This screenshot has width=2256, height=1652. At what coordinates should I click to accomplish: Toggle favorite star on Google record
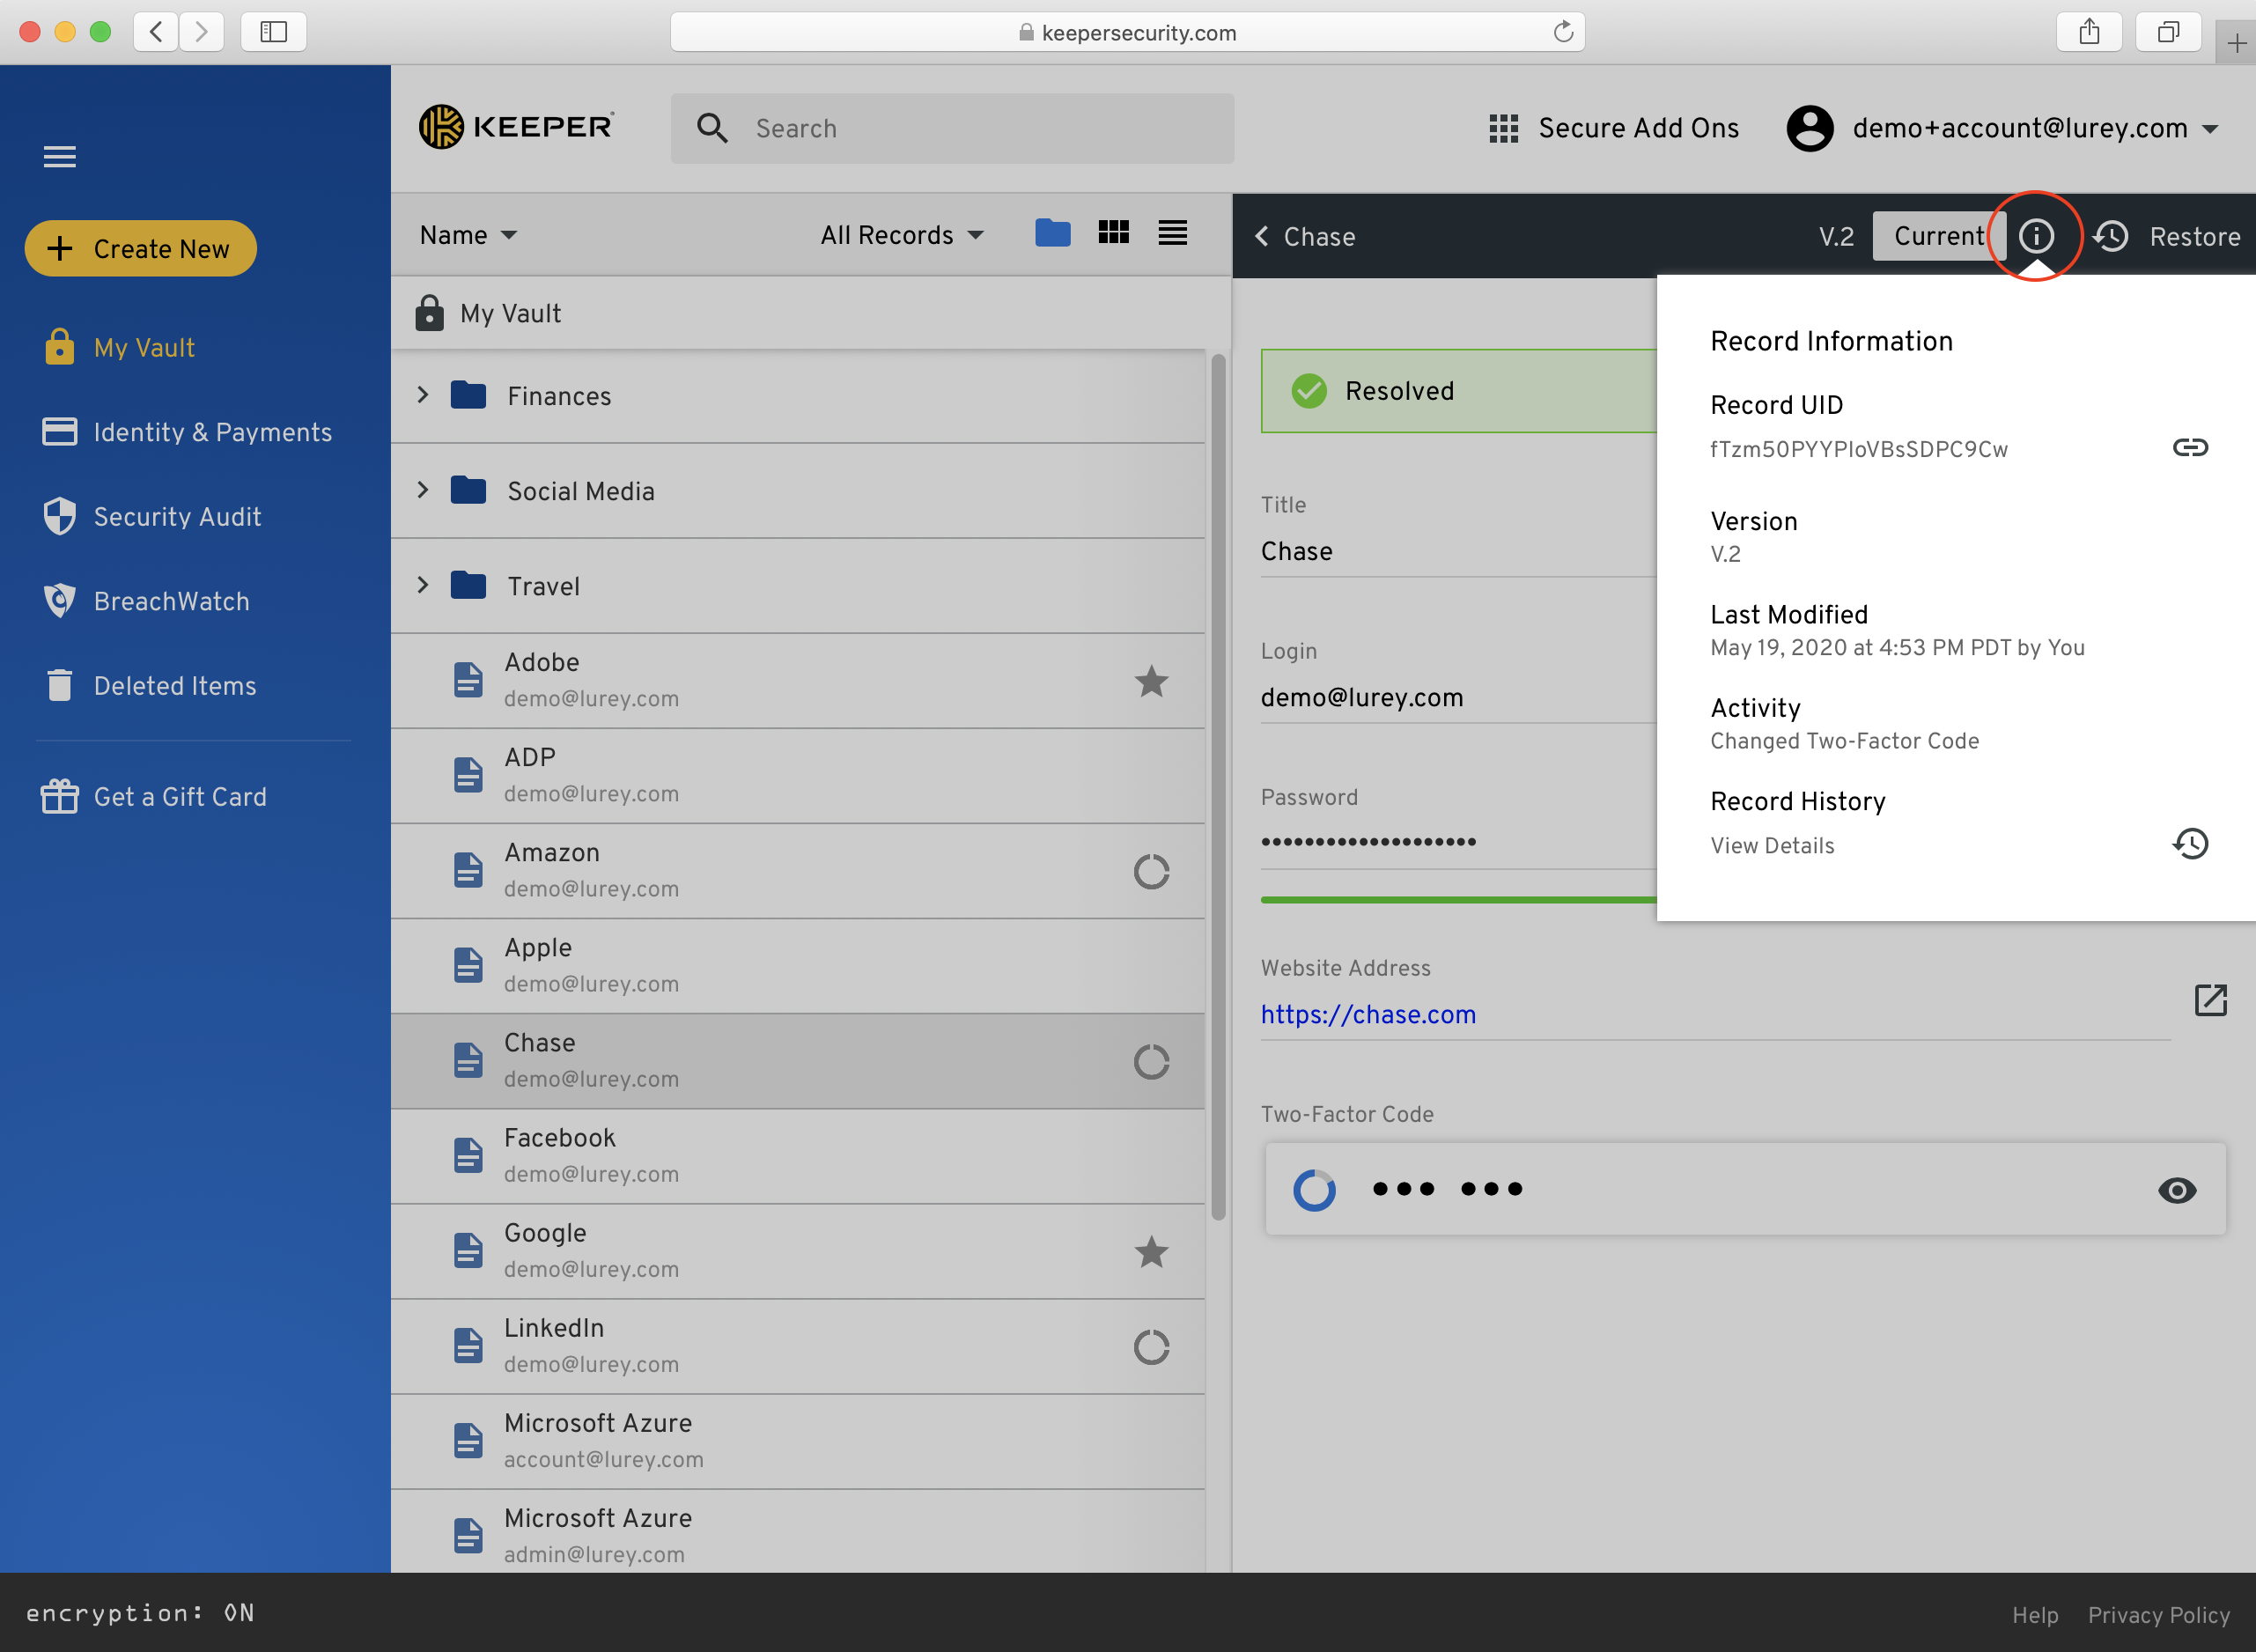click(x=1151, y=1251)
